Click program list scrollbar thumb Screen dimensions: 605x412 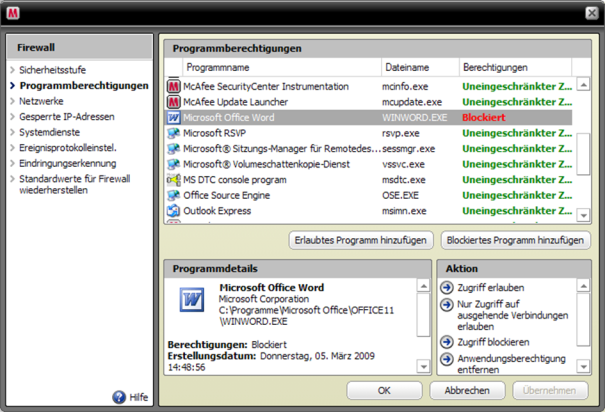coord(583,154)
